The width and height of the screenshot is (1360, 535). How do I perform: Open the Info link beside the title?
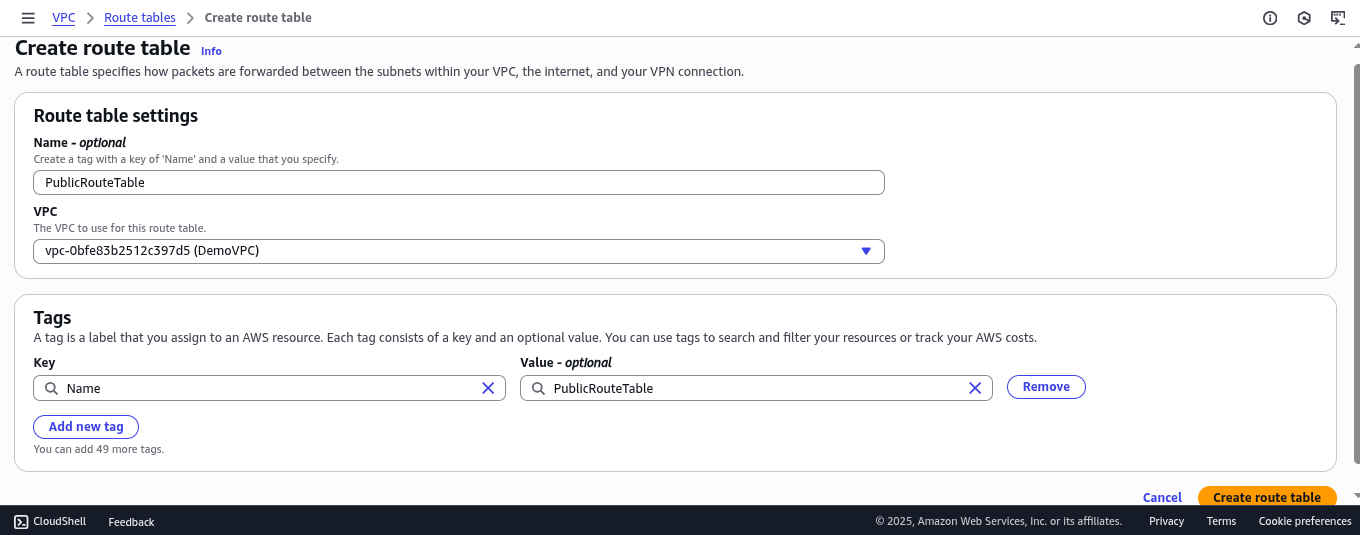click(211, 51)
